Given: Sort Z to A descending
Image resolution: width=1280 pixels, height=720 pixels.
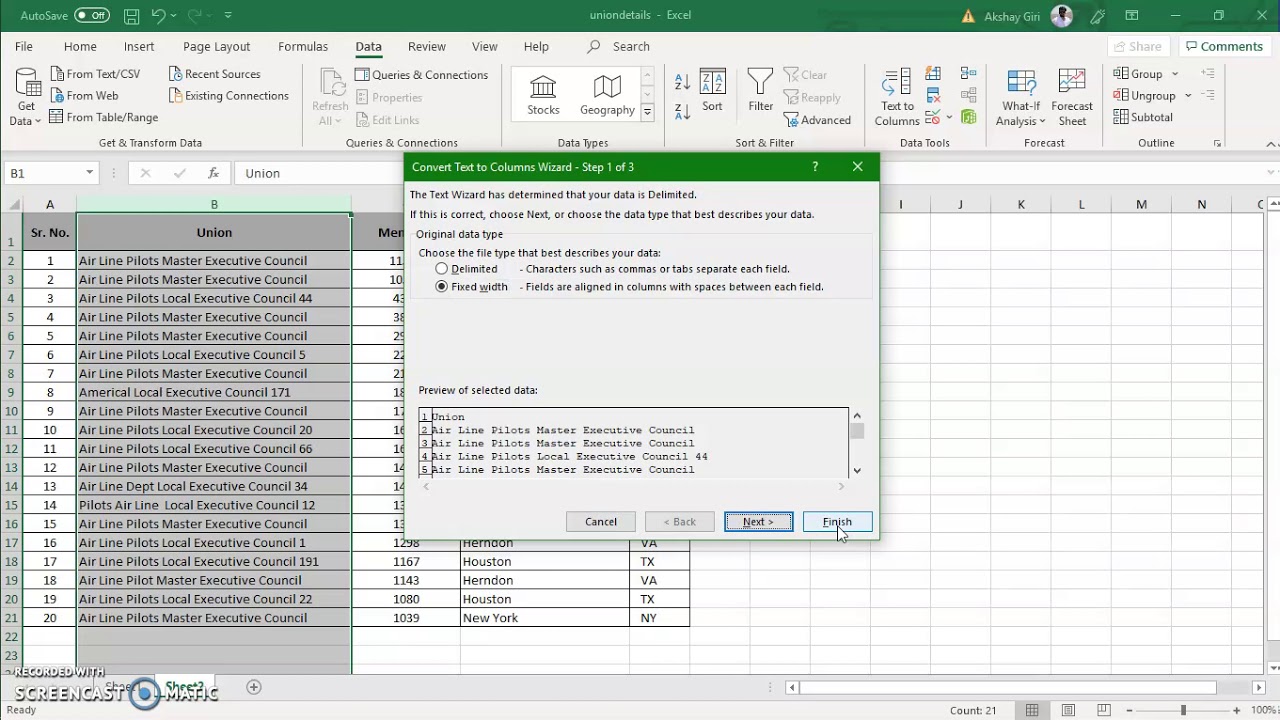Looking at the screenshot, I should click(682, 110).
